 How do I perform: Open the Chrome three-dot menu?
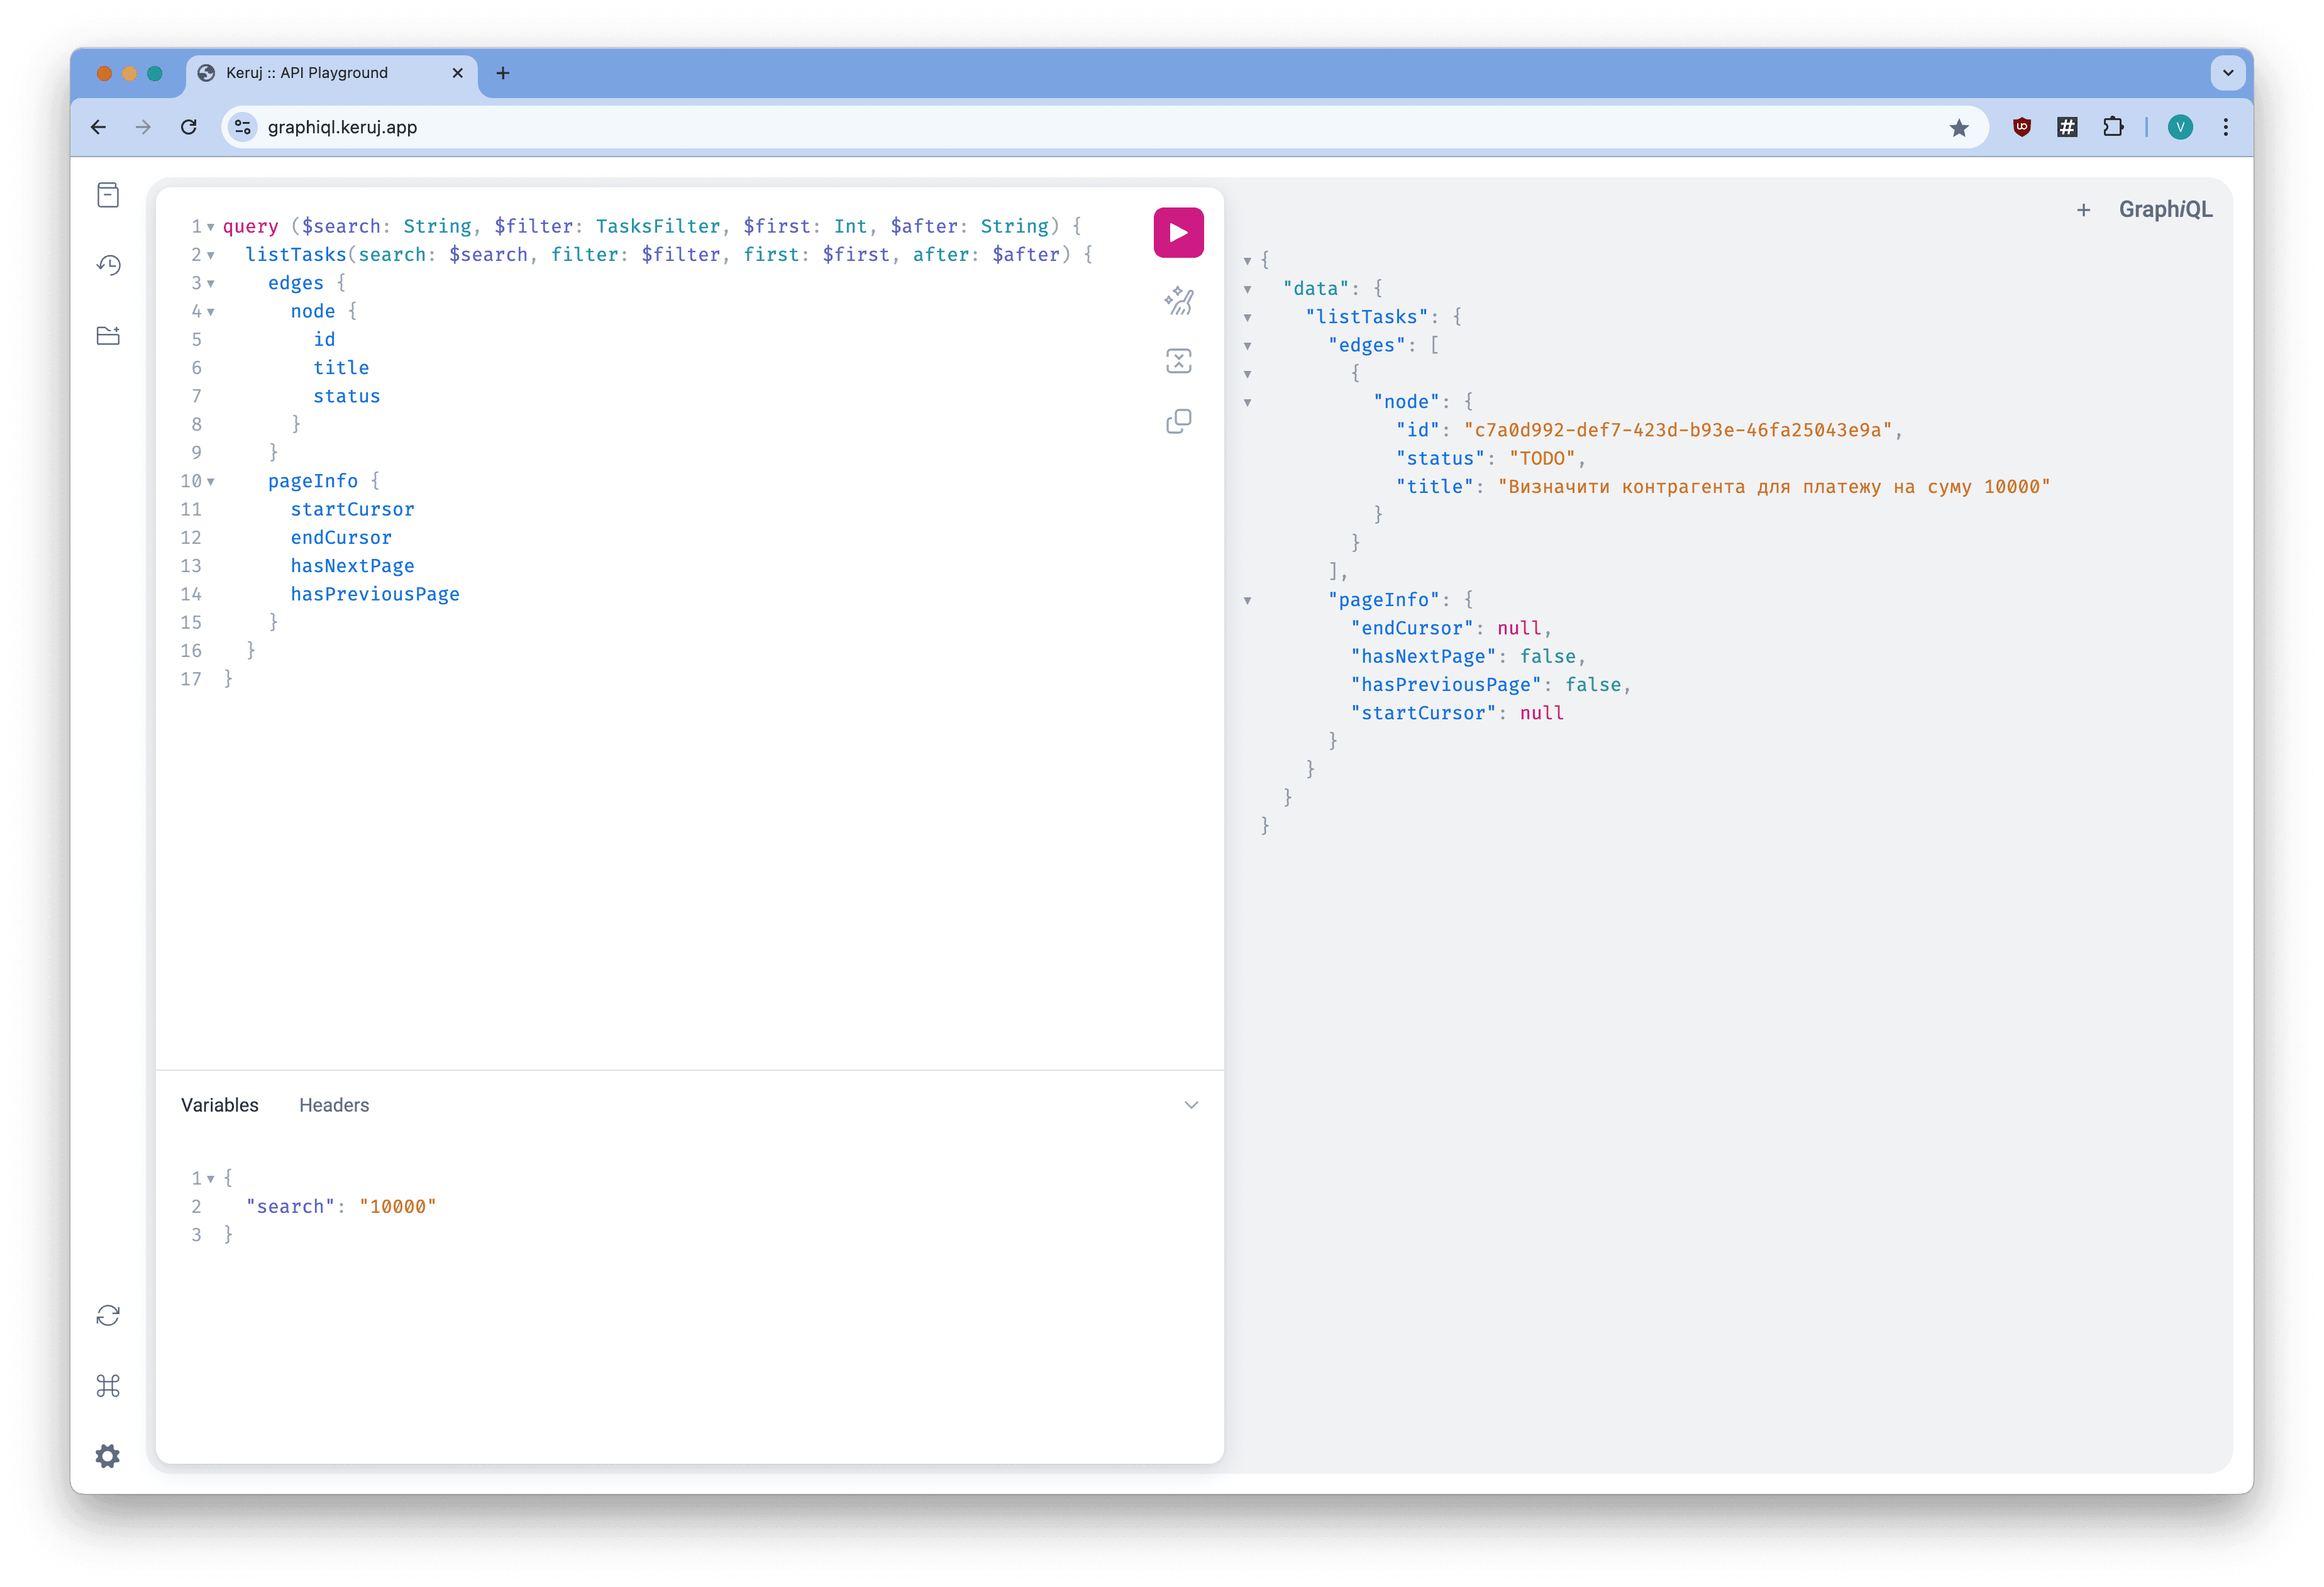(2225, 127)
